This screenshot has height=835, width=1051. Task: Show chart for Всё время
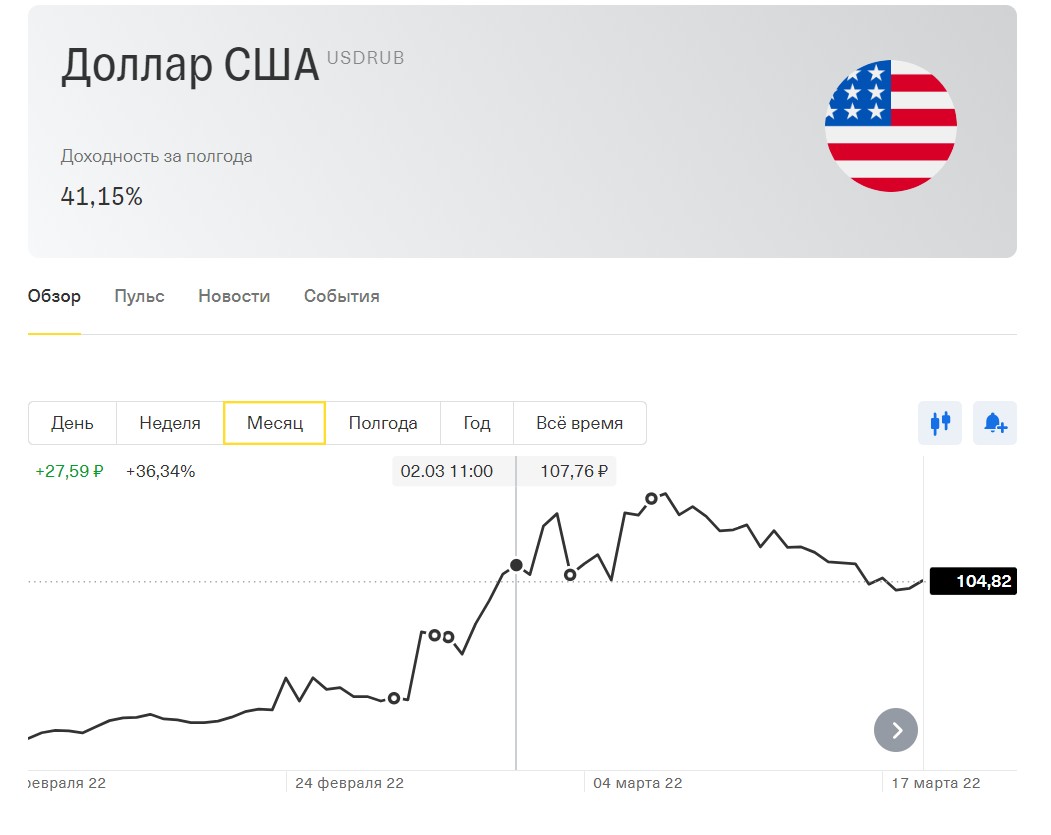pos(579,423)
